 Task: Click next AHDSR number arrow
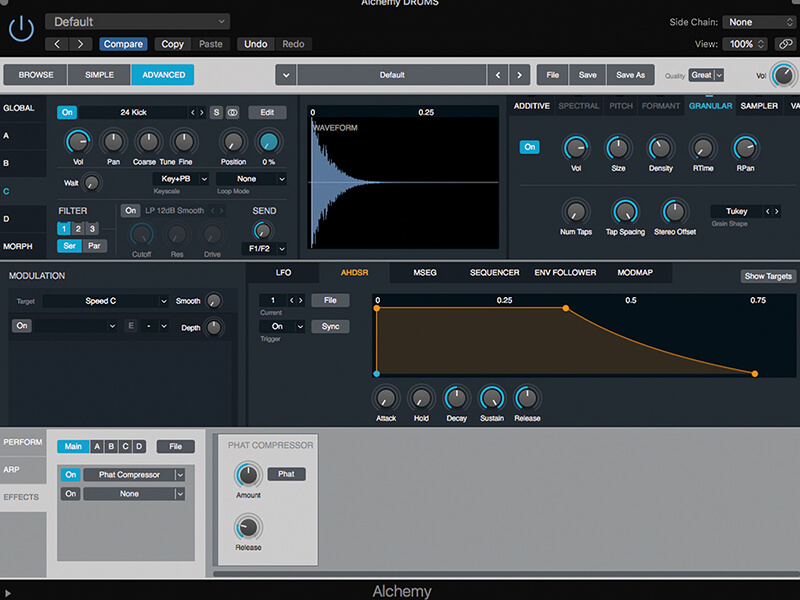coord(301,300)
